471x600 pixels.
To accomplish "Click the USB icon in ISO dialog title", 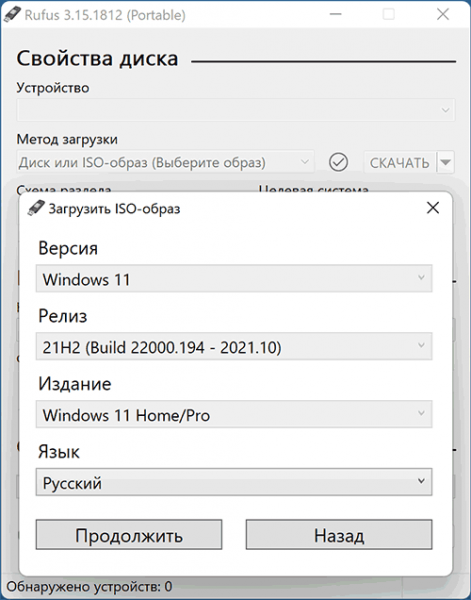I will (36, 208).
